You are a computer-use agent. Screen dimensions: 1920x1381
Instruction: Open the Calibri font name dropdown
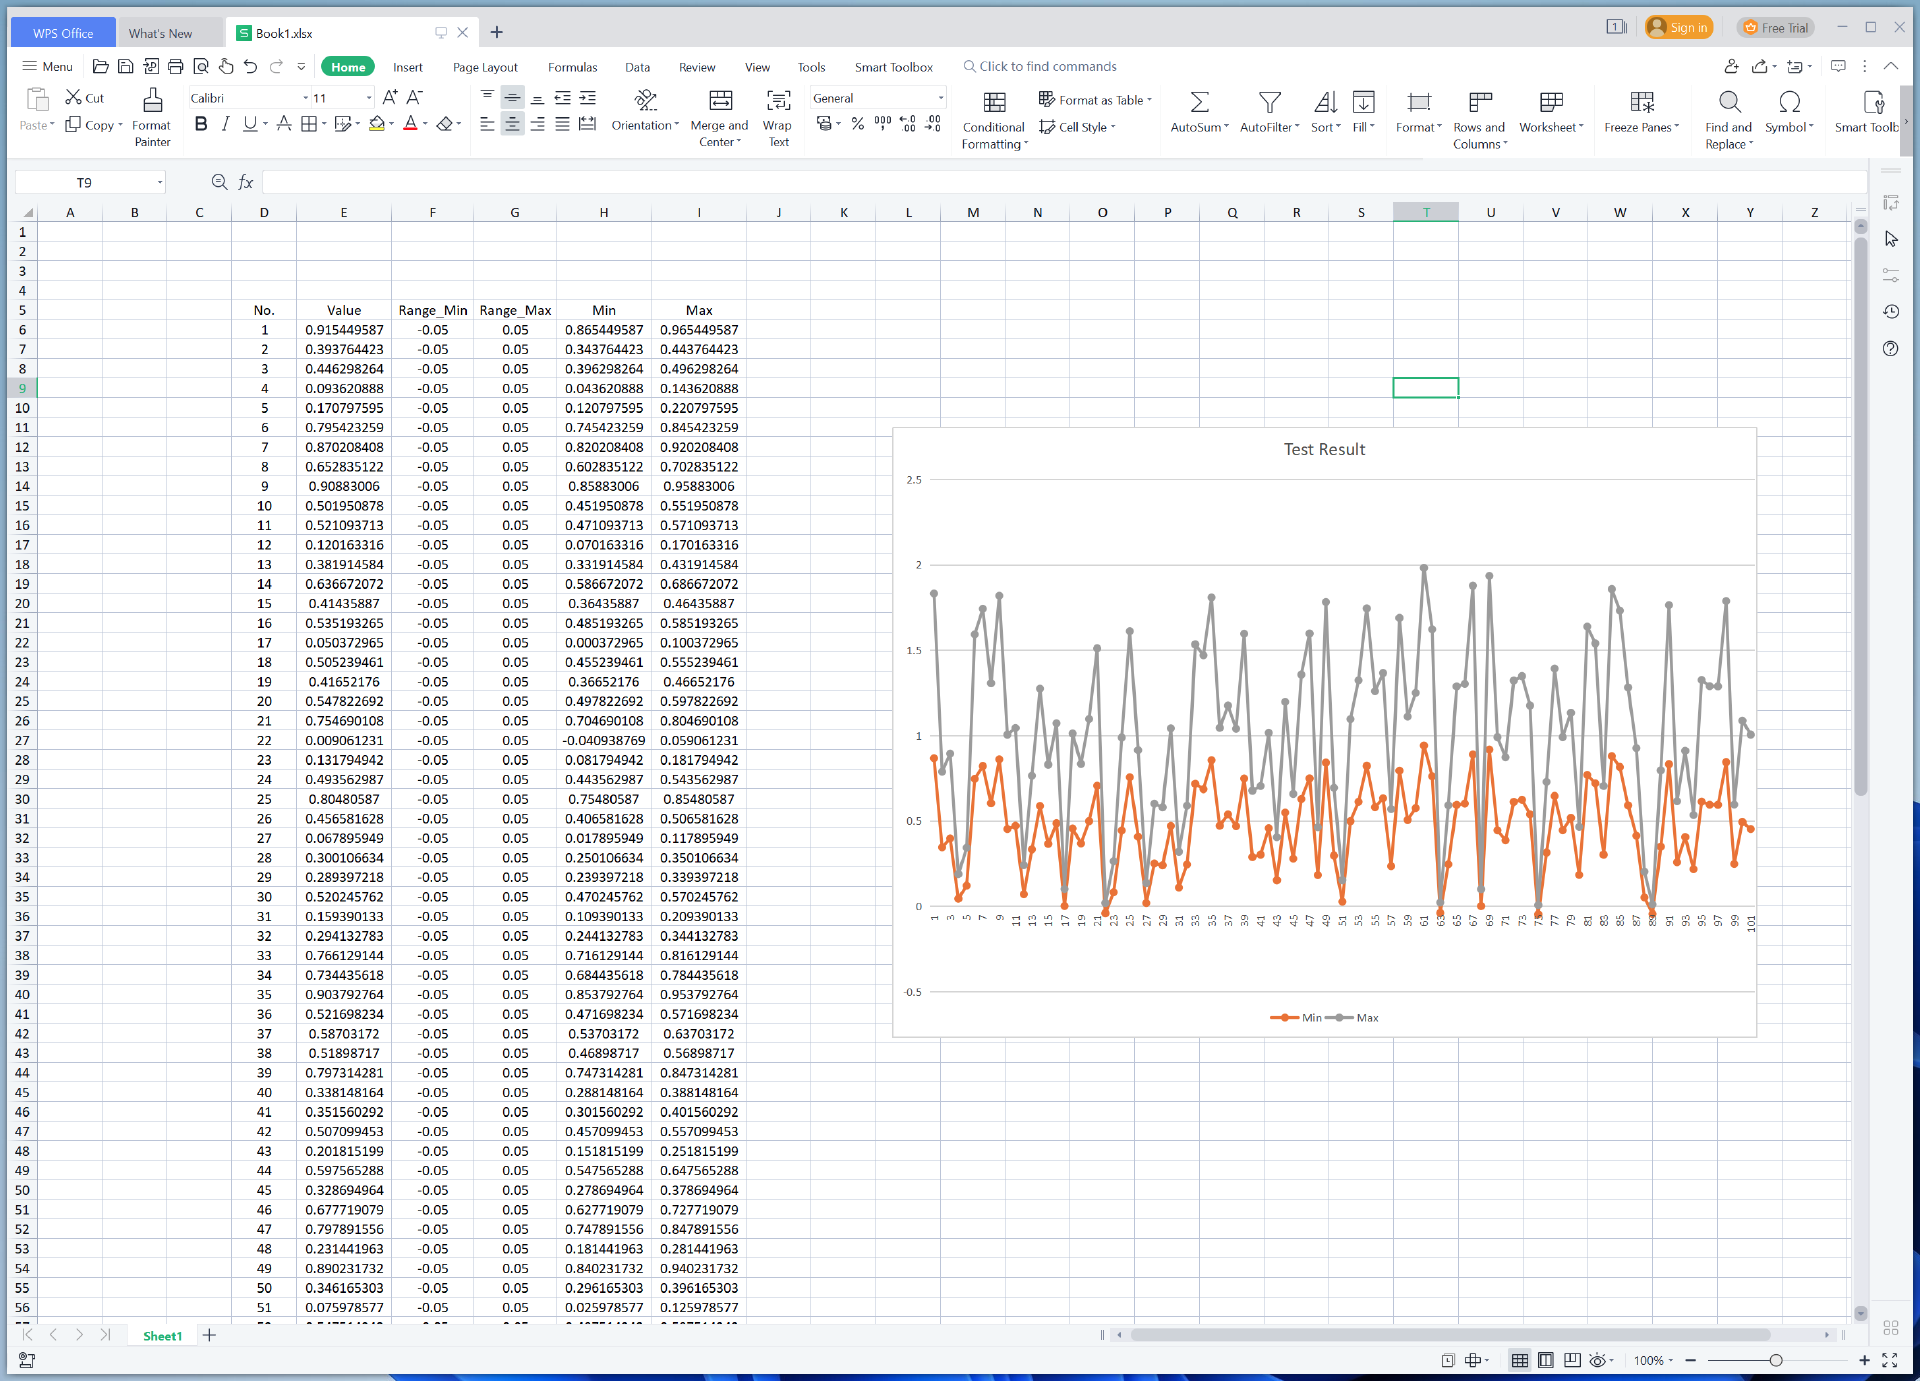(x=305, y=98)
